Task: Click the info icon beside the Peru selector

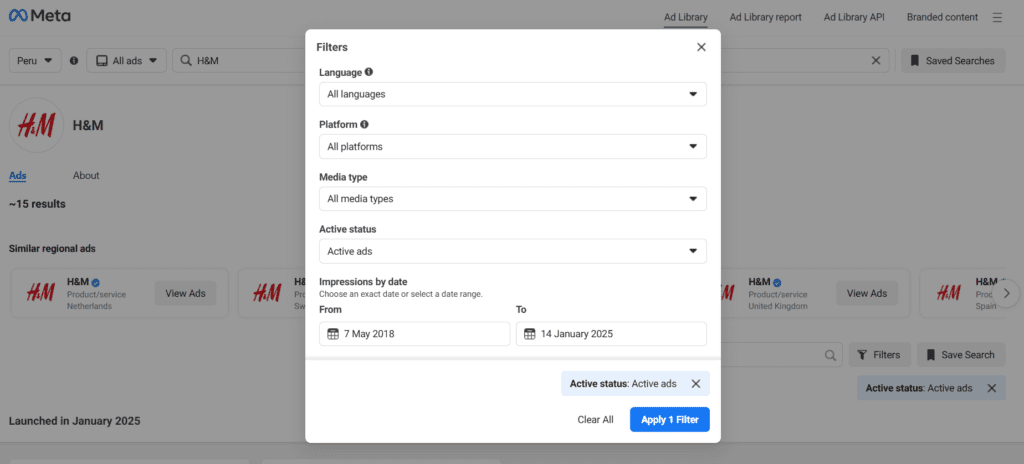Action: click(x=74, y=61)
